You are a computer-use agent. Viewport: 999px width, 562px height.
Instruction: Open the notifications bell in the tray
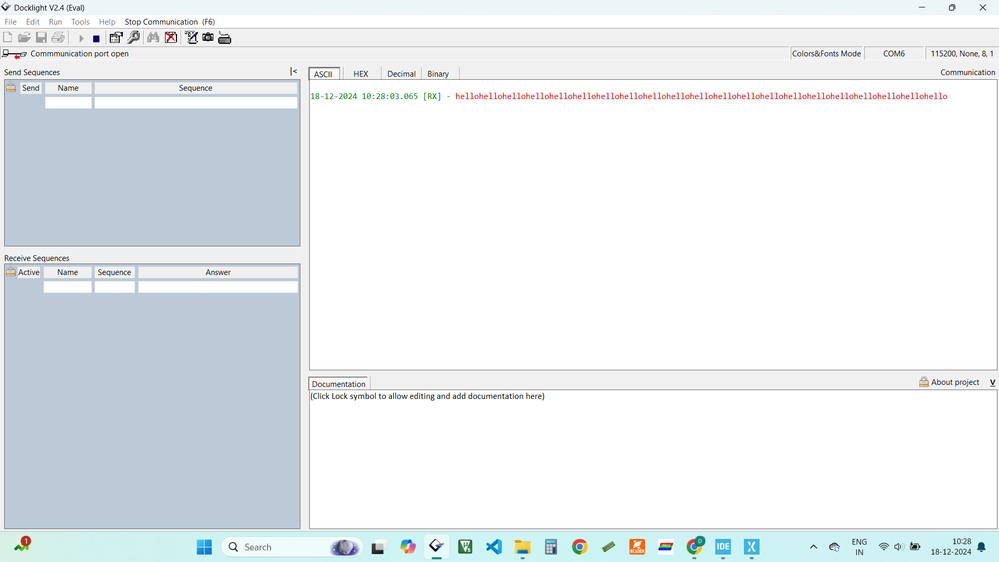982,547
